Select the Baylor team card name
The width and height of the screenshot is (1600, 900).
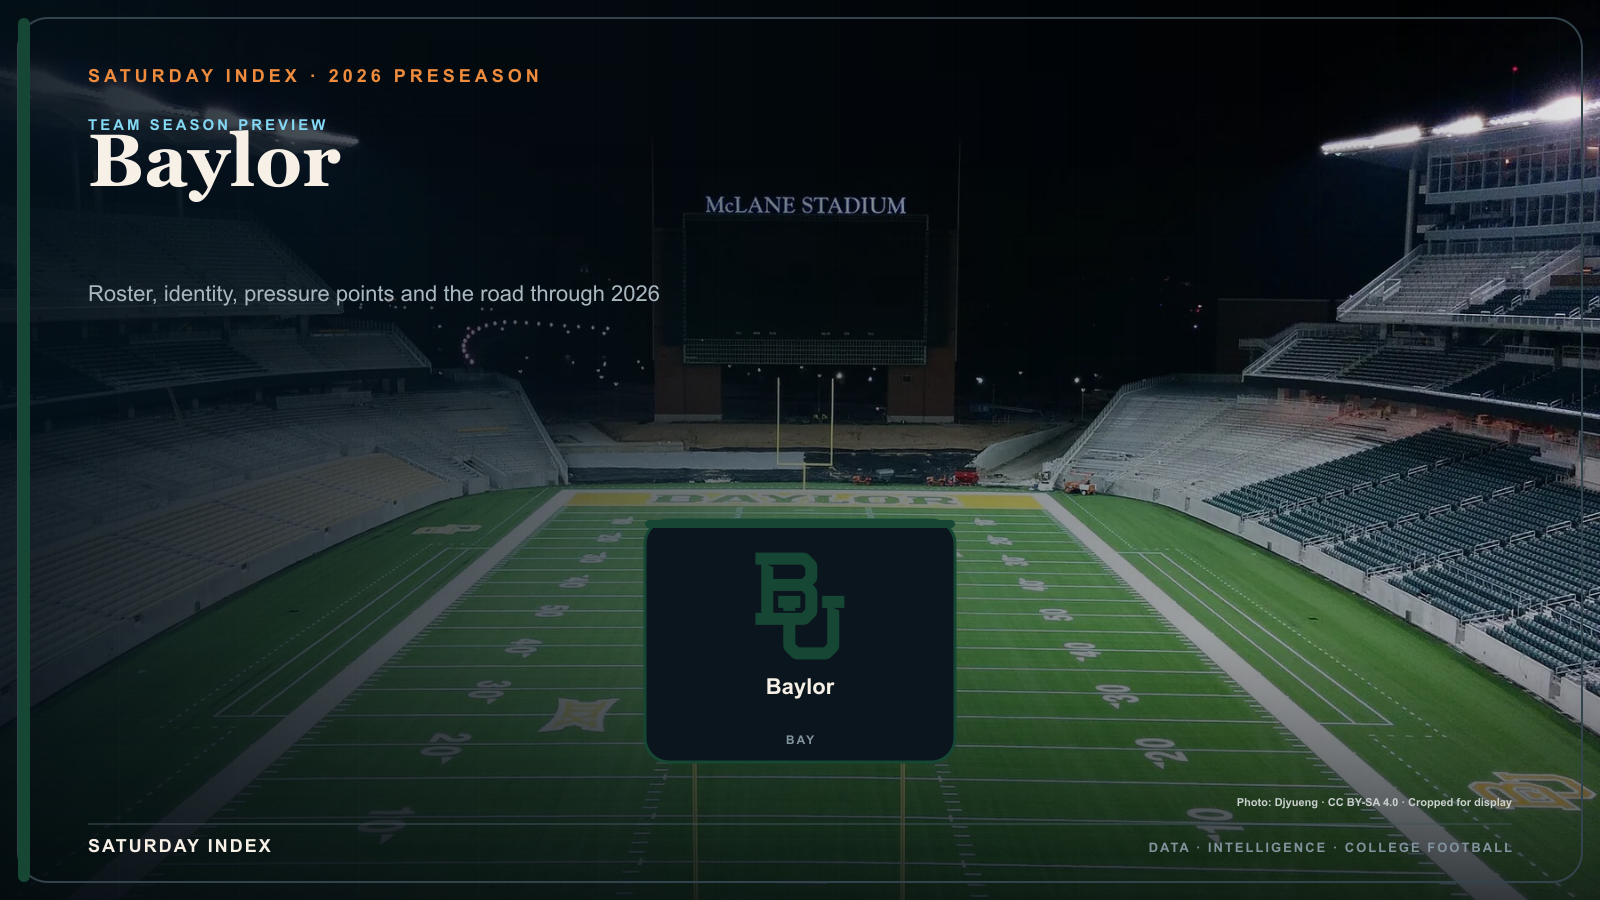(800, 687)
